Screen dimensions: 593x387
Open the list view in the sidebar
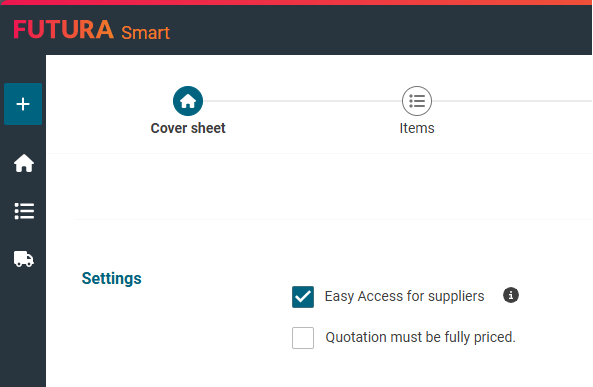[x=24, y=211]
